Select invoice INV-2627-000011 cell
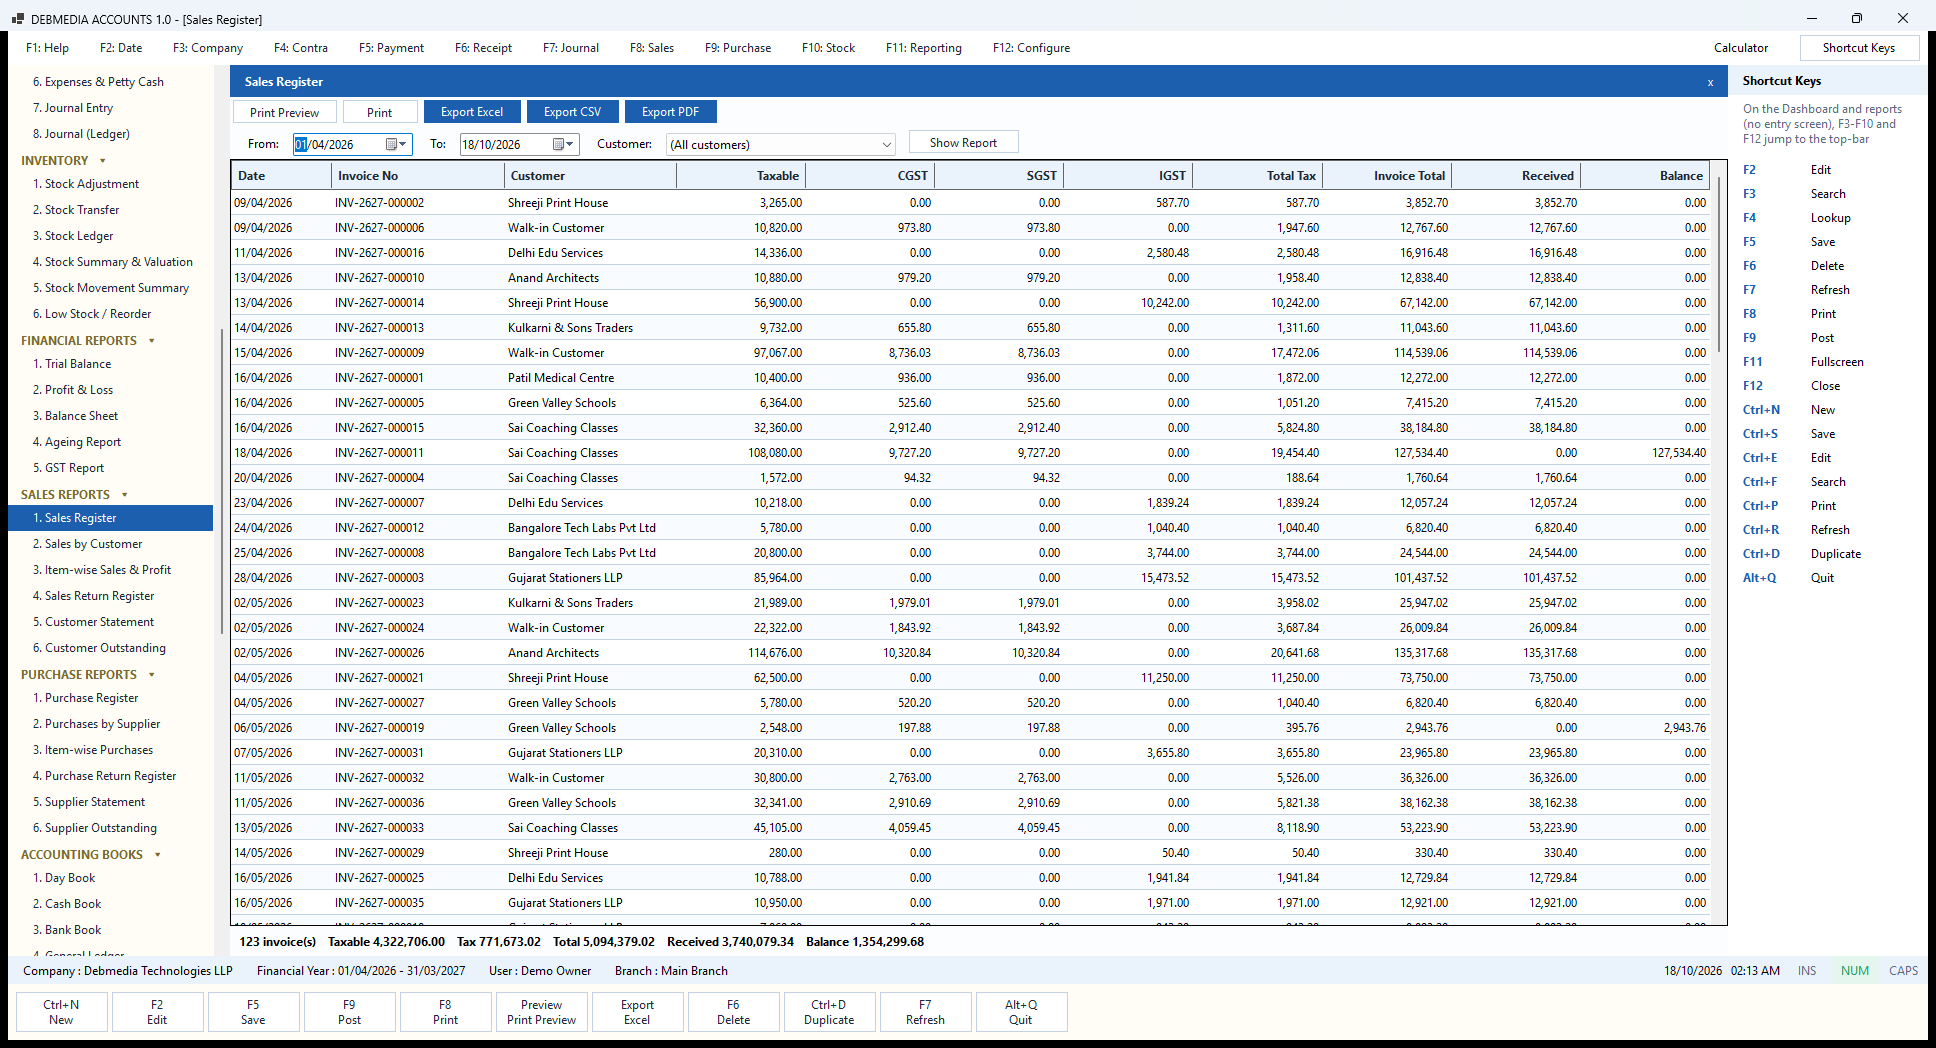This screenshot has width=1936, height=1048. pyautogui.click(x=417, y=453)
